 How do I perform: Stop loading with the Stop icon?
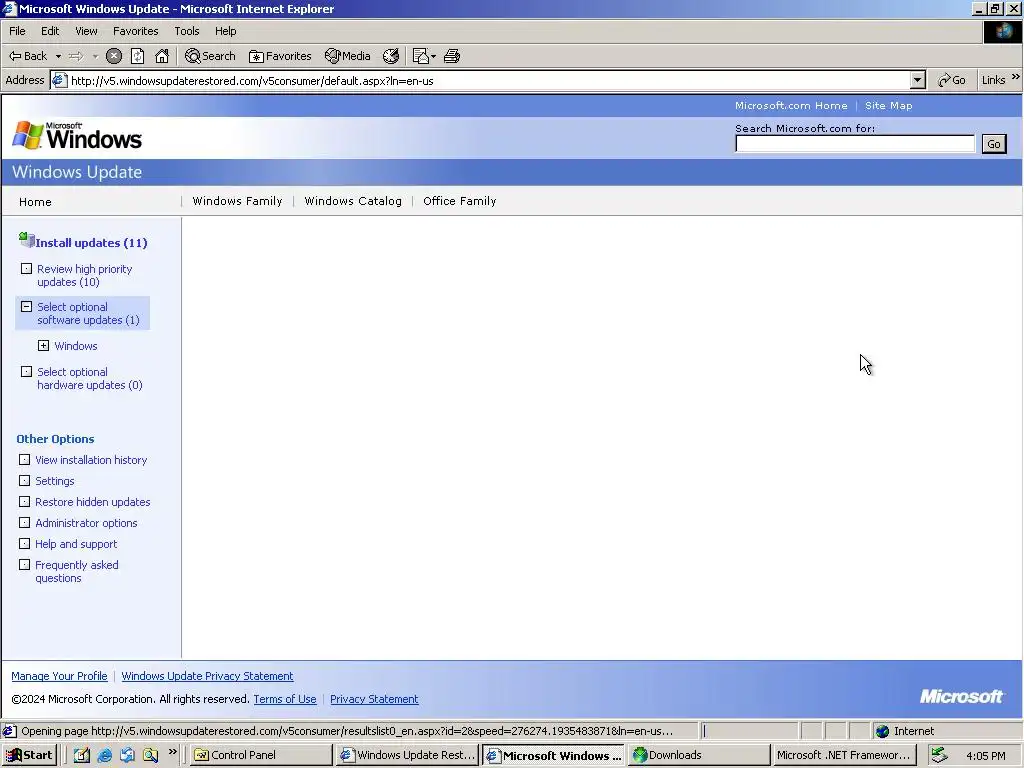114,56
